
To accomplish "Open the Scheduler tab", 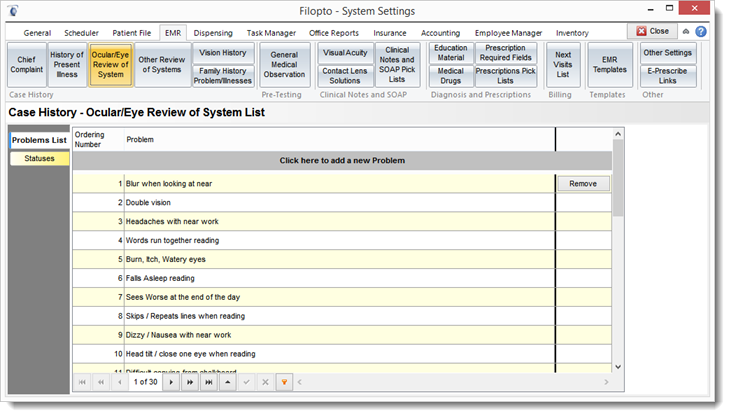I will 81,33.
